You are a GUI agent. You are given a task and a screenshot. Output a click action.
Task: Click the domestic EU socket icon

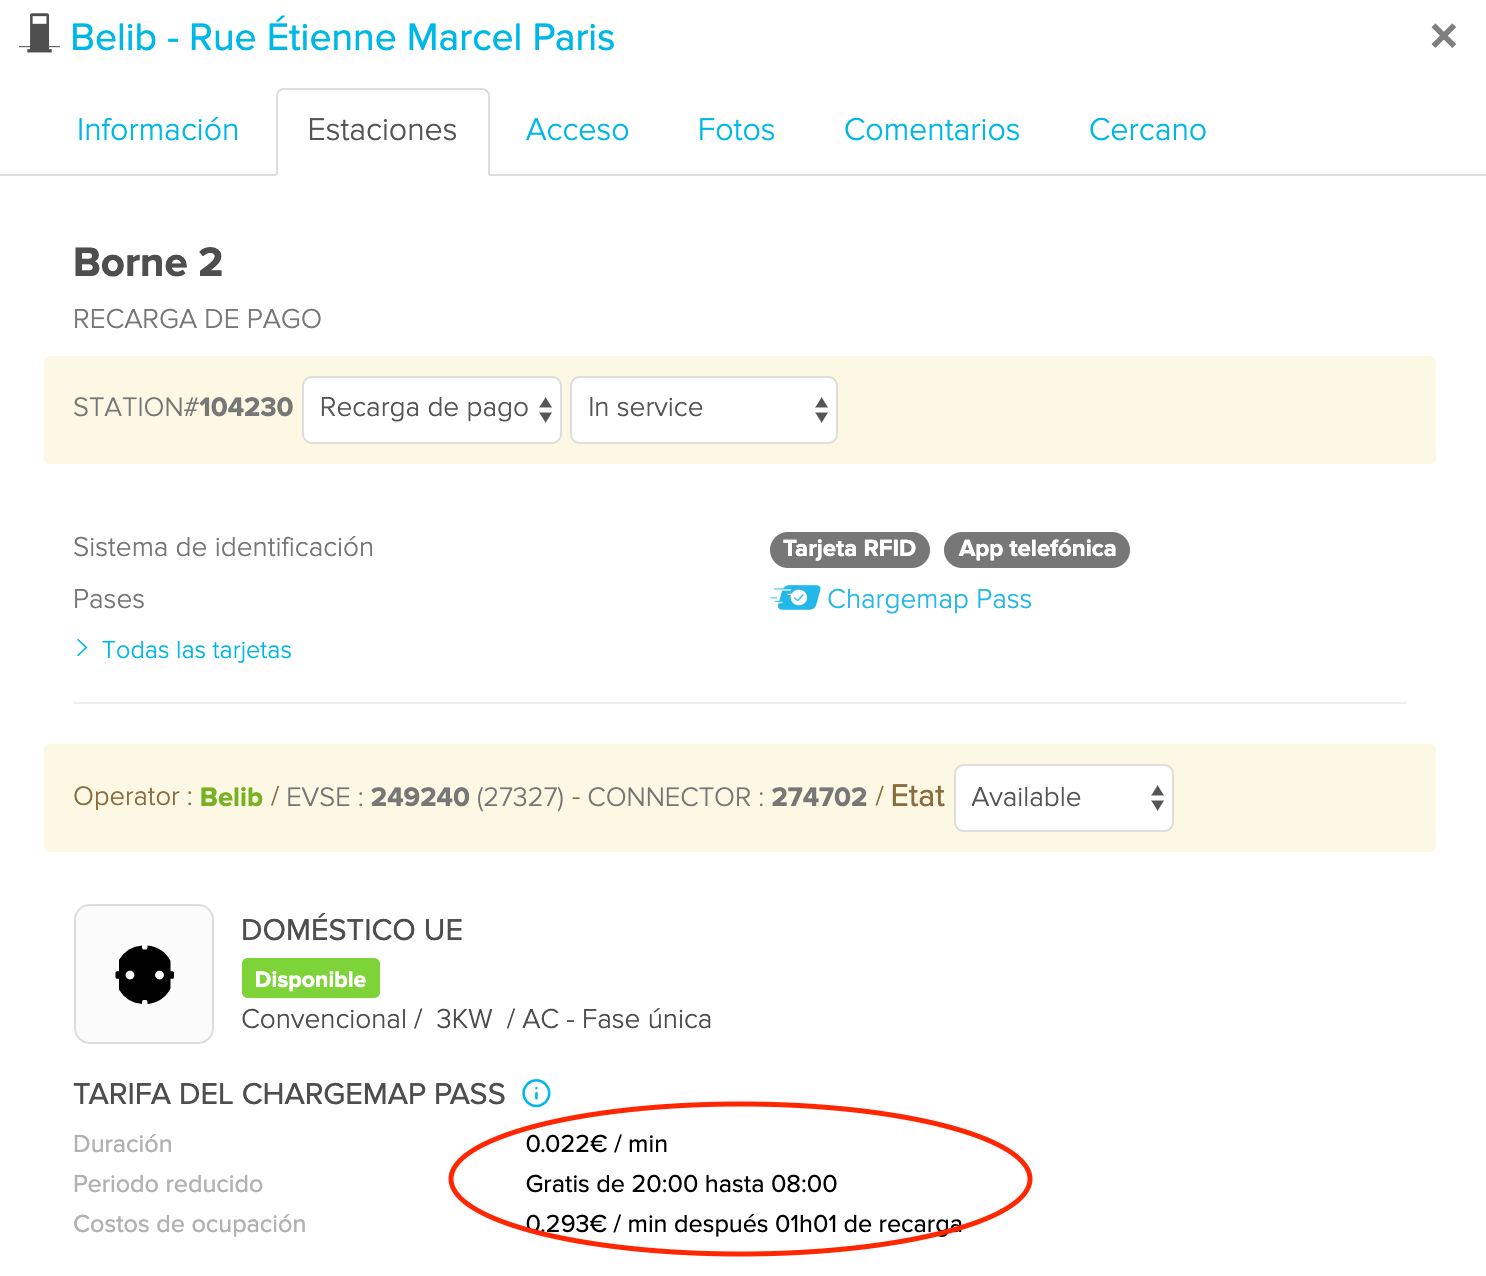tap(144, 974)
